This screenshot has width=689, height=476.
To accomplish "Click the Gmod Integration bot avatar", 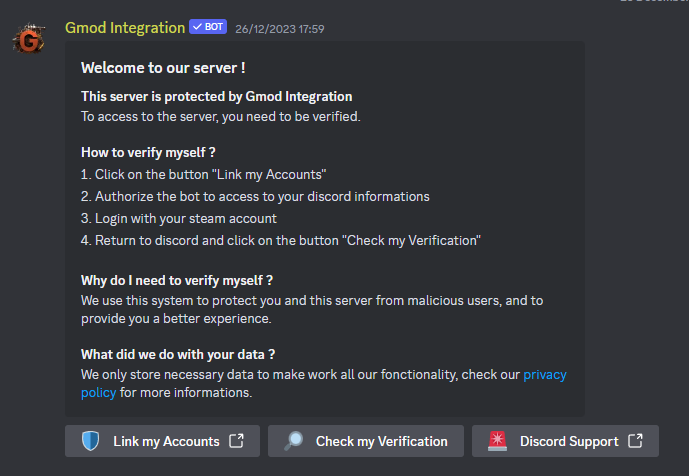I will tap(29, 38).
